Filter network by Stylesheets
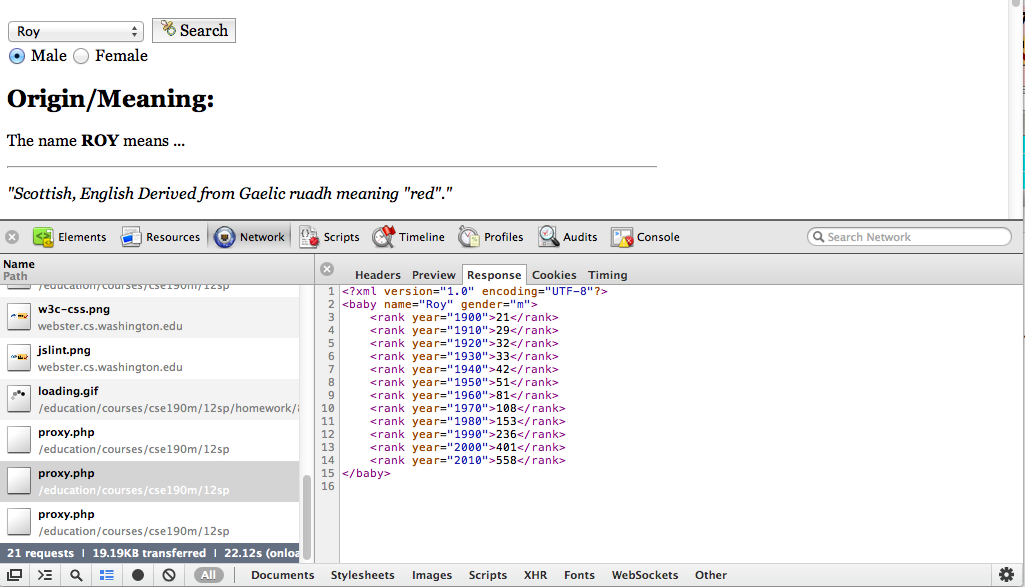 [x=363, y=575]
